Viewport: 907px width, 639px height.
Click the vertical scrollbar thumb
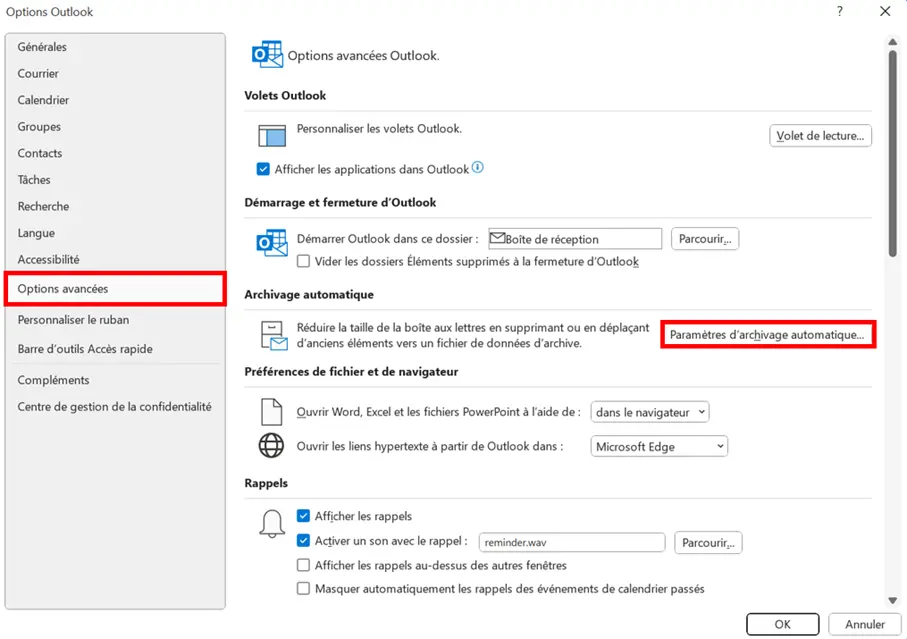[893, 153]
